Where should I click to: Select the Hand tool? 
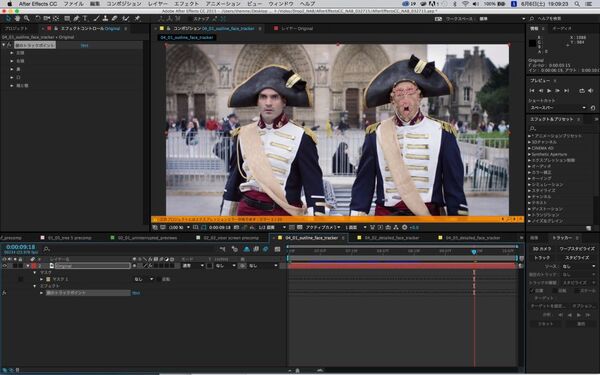pos(17,18)
